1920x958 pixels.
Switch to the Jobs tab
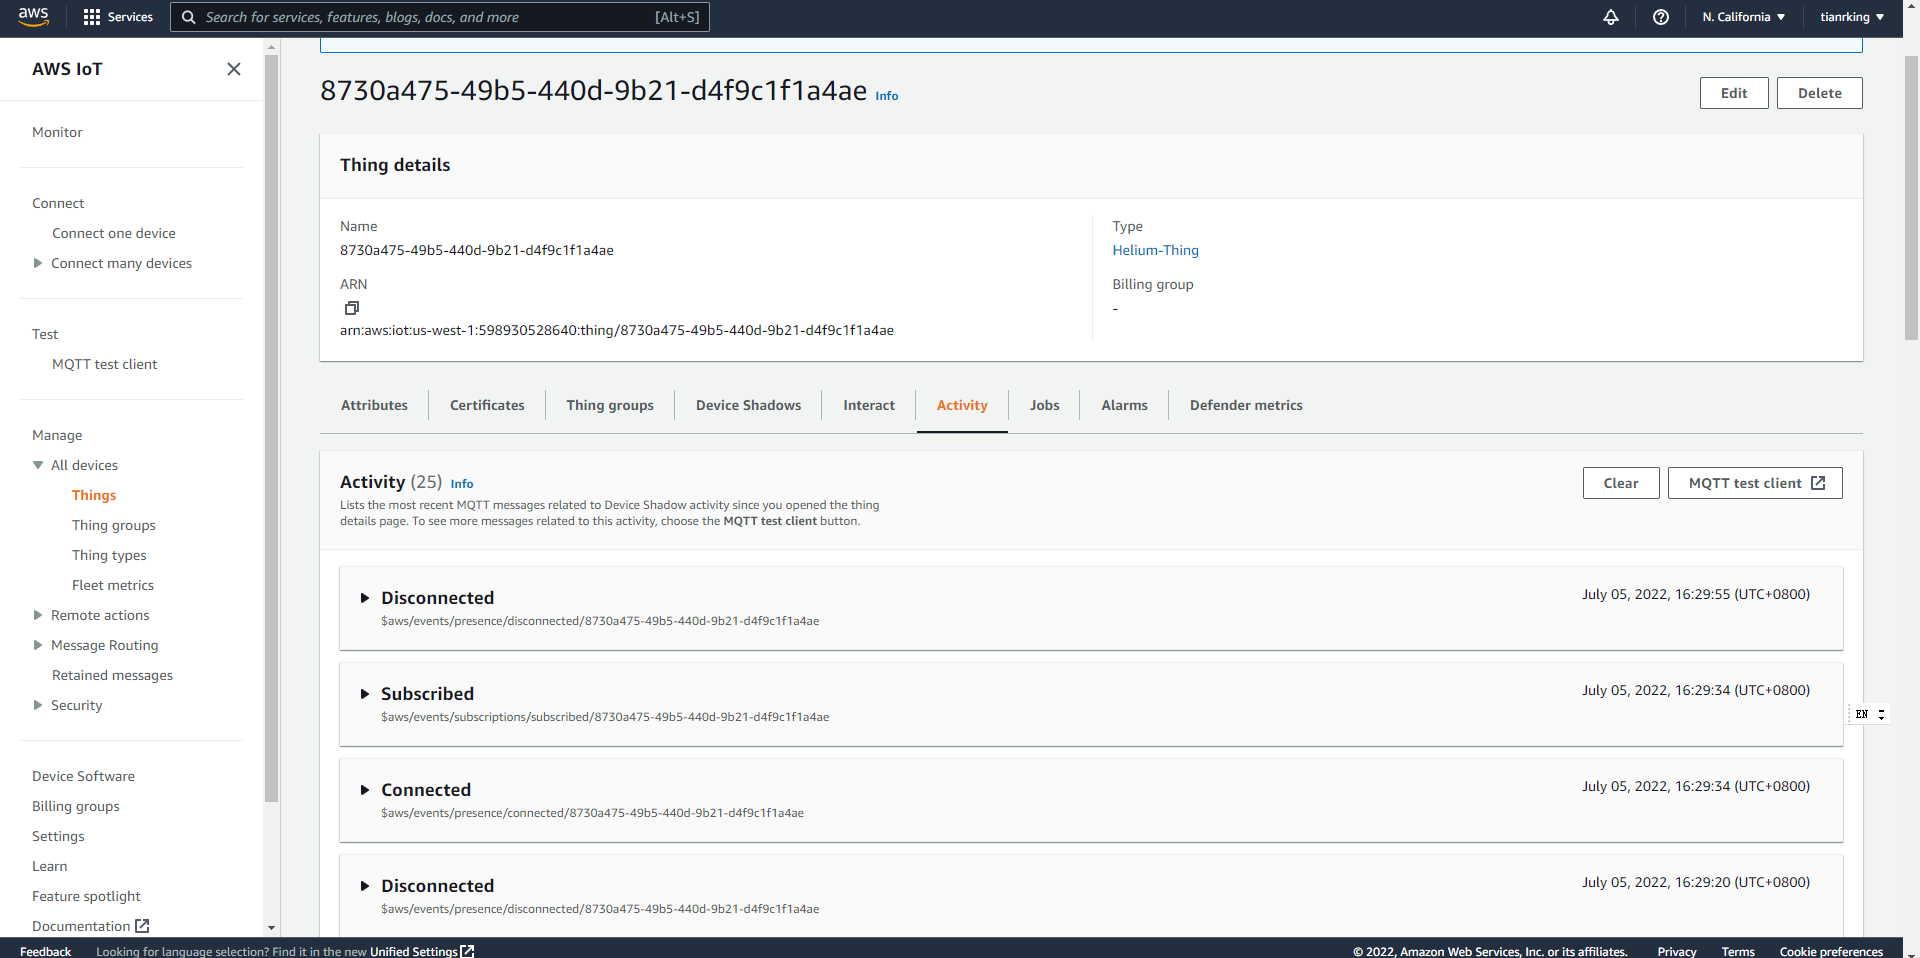[1044, 405]
